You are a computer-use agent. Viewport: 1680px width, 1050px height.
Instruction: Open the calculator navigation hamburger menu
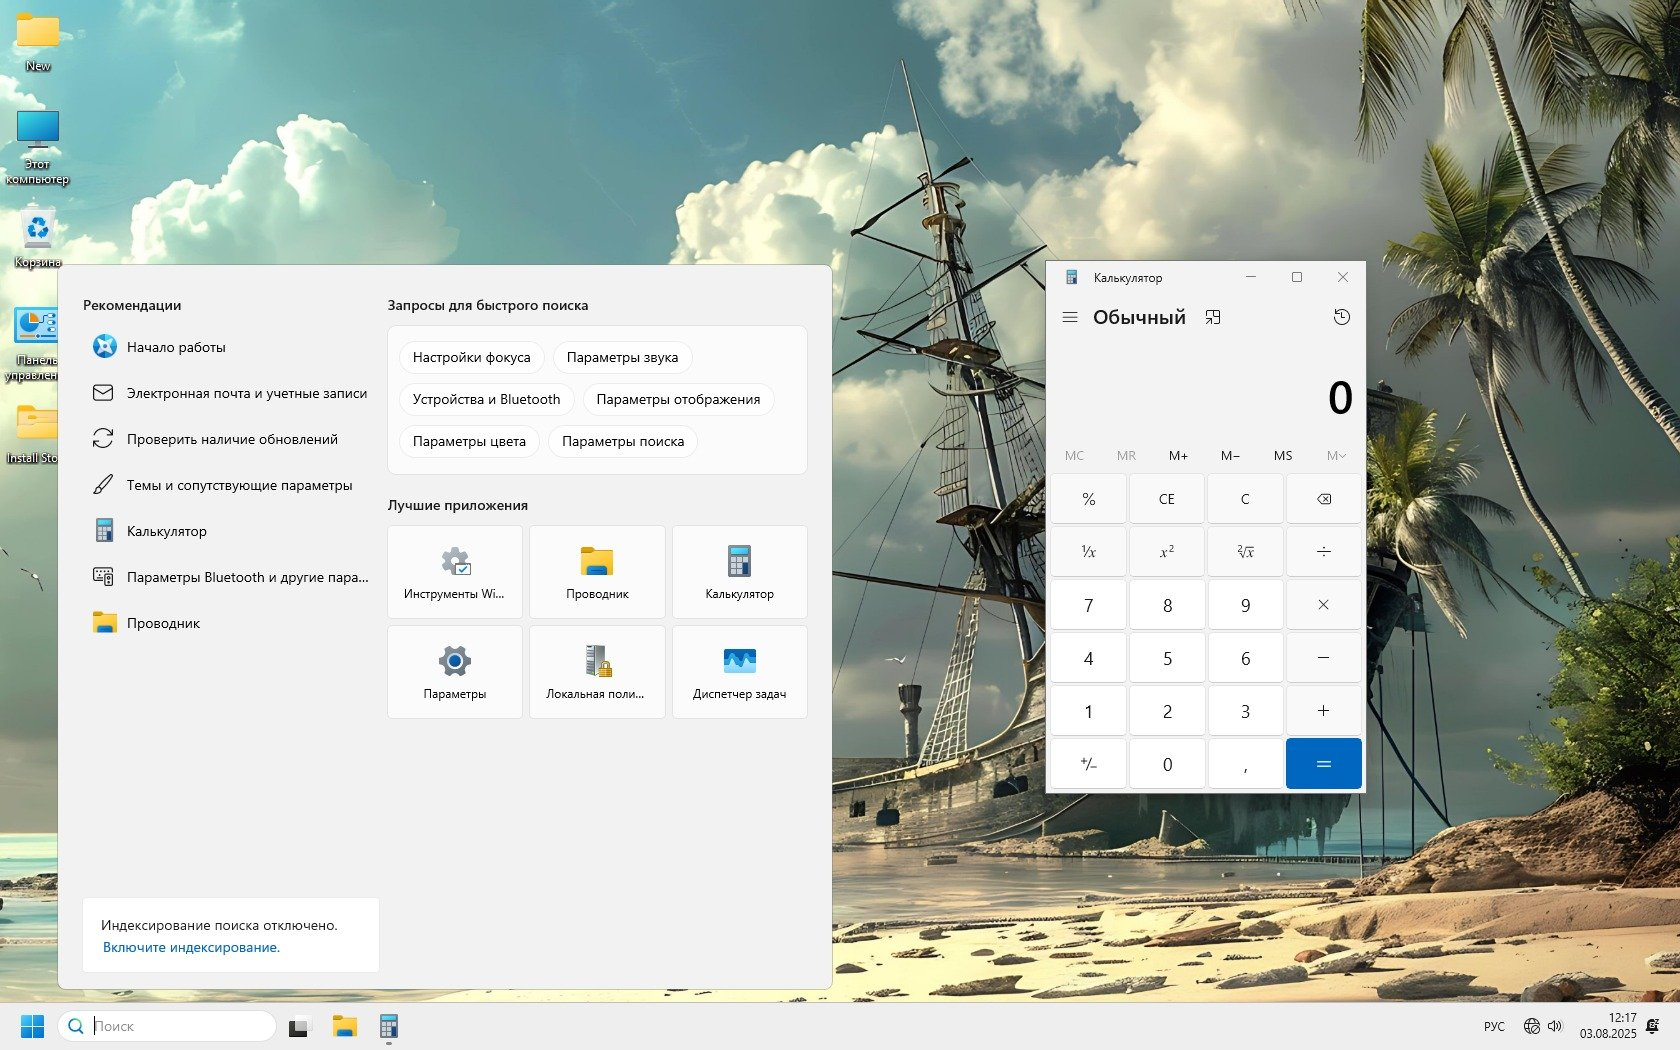tap(1069, 317)
